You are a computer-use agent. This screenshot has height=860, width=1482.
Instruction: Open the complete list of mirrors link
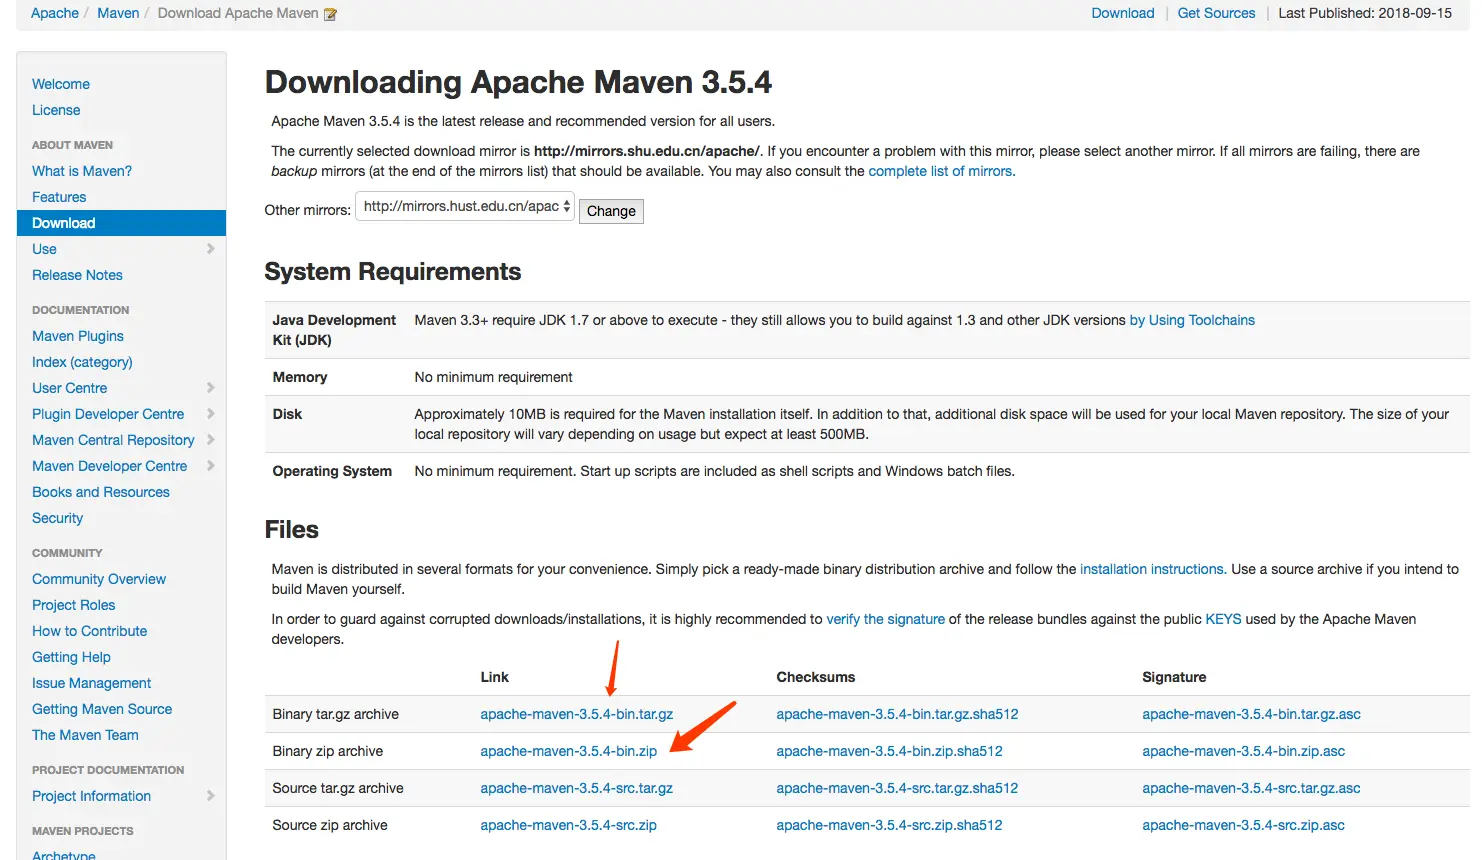[940, 171]
